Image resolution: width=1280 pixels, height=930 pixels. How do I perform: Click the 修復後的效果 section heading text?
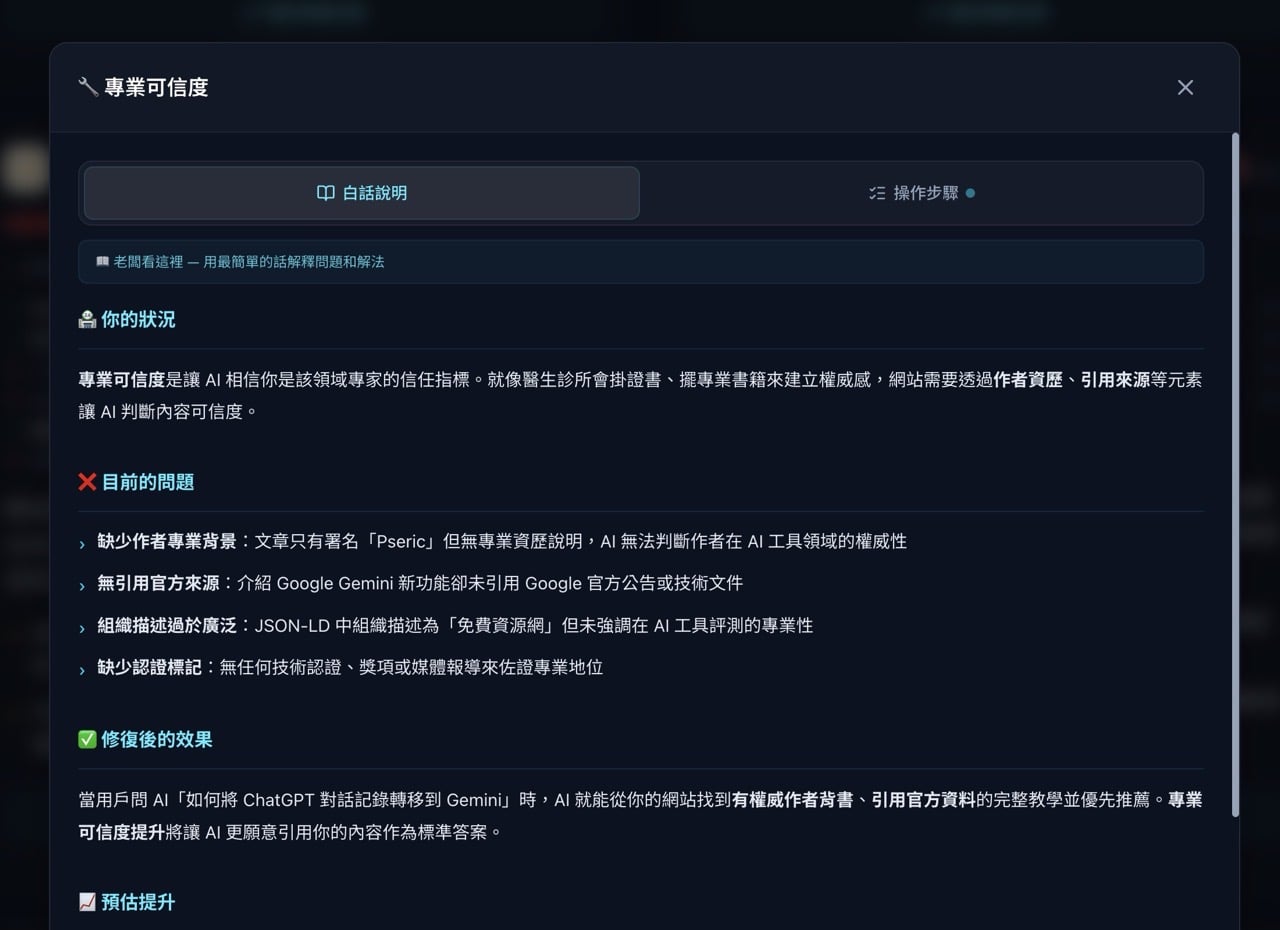pyautogui.click(x=157, y=740)
